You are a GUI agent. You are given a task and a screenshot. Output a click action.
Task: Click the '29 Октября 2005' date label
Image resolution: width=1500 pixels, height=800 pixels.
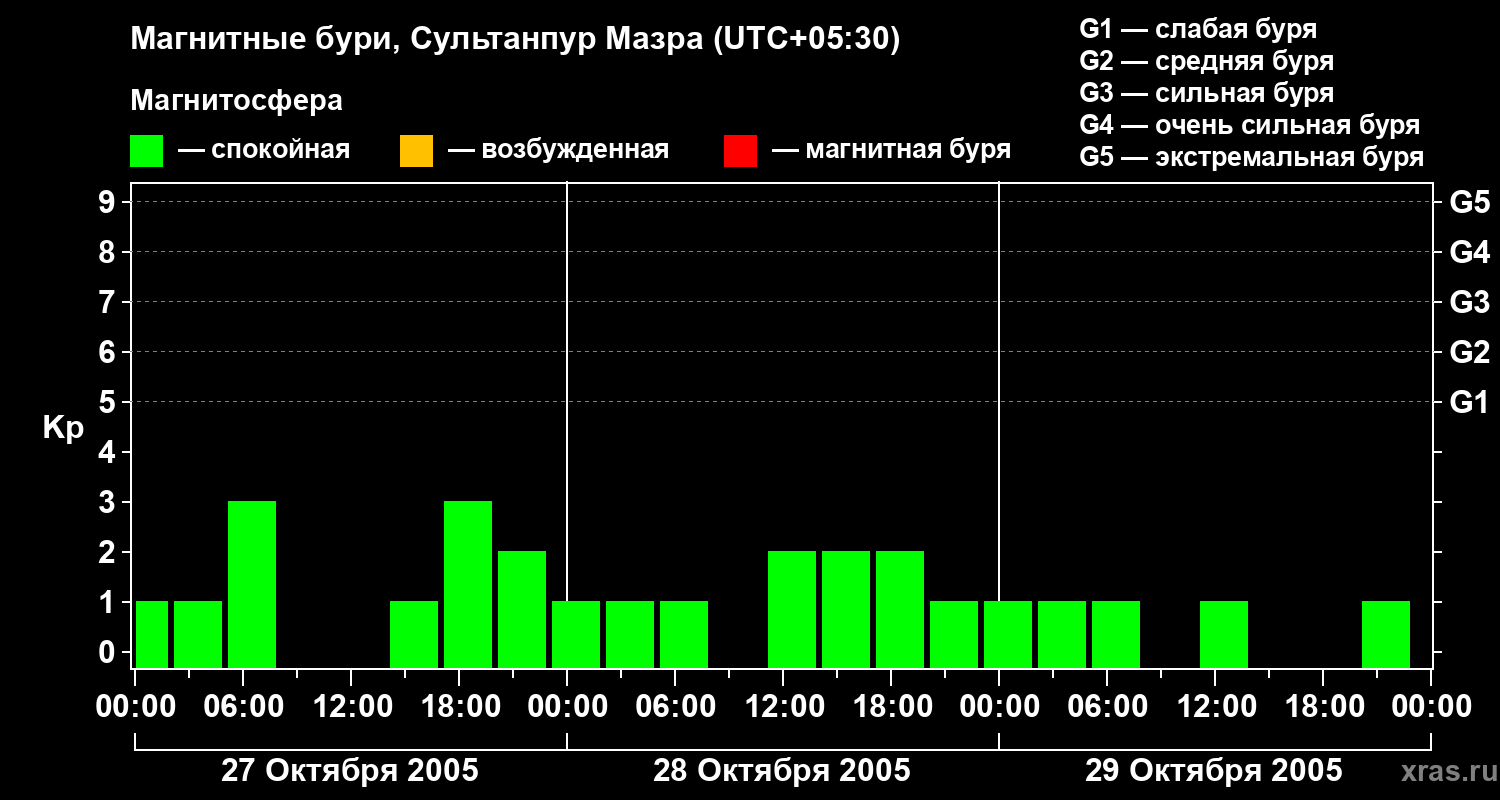1214,771
